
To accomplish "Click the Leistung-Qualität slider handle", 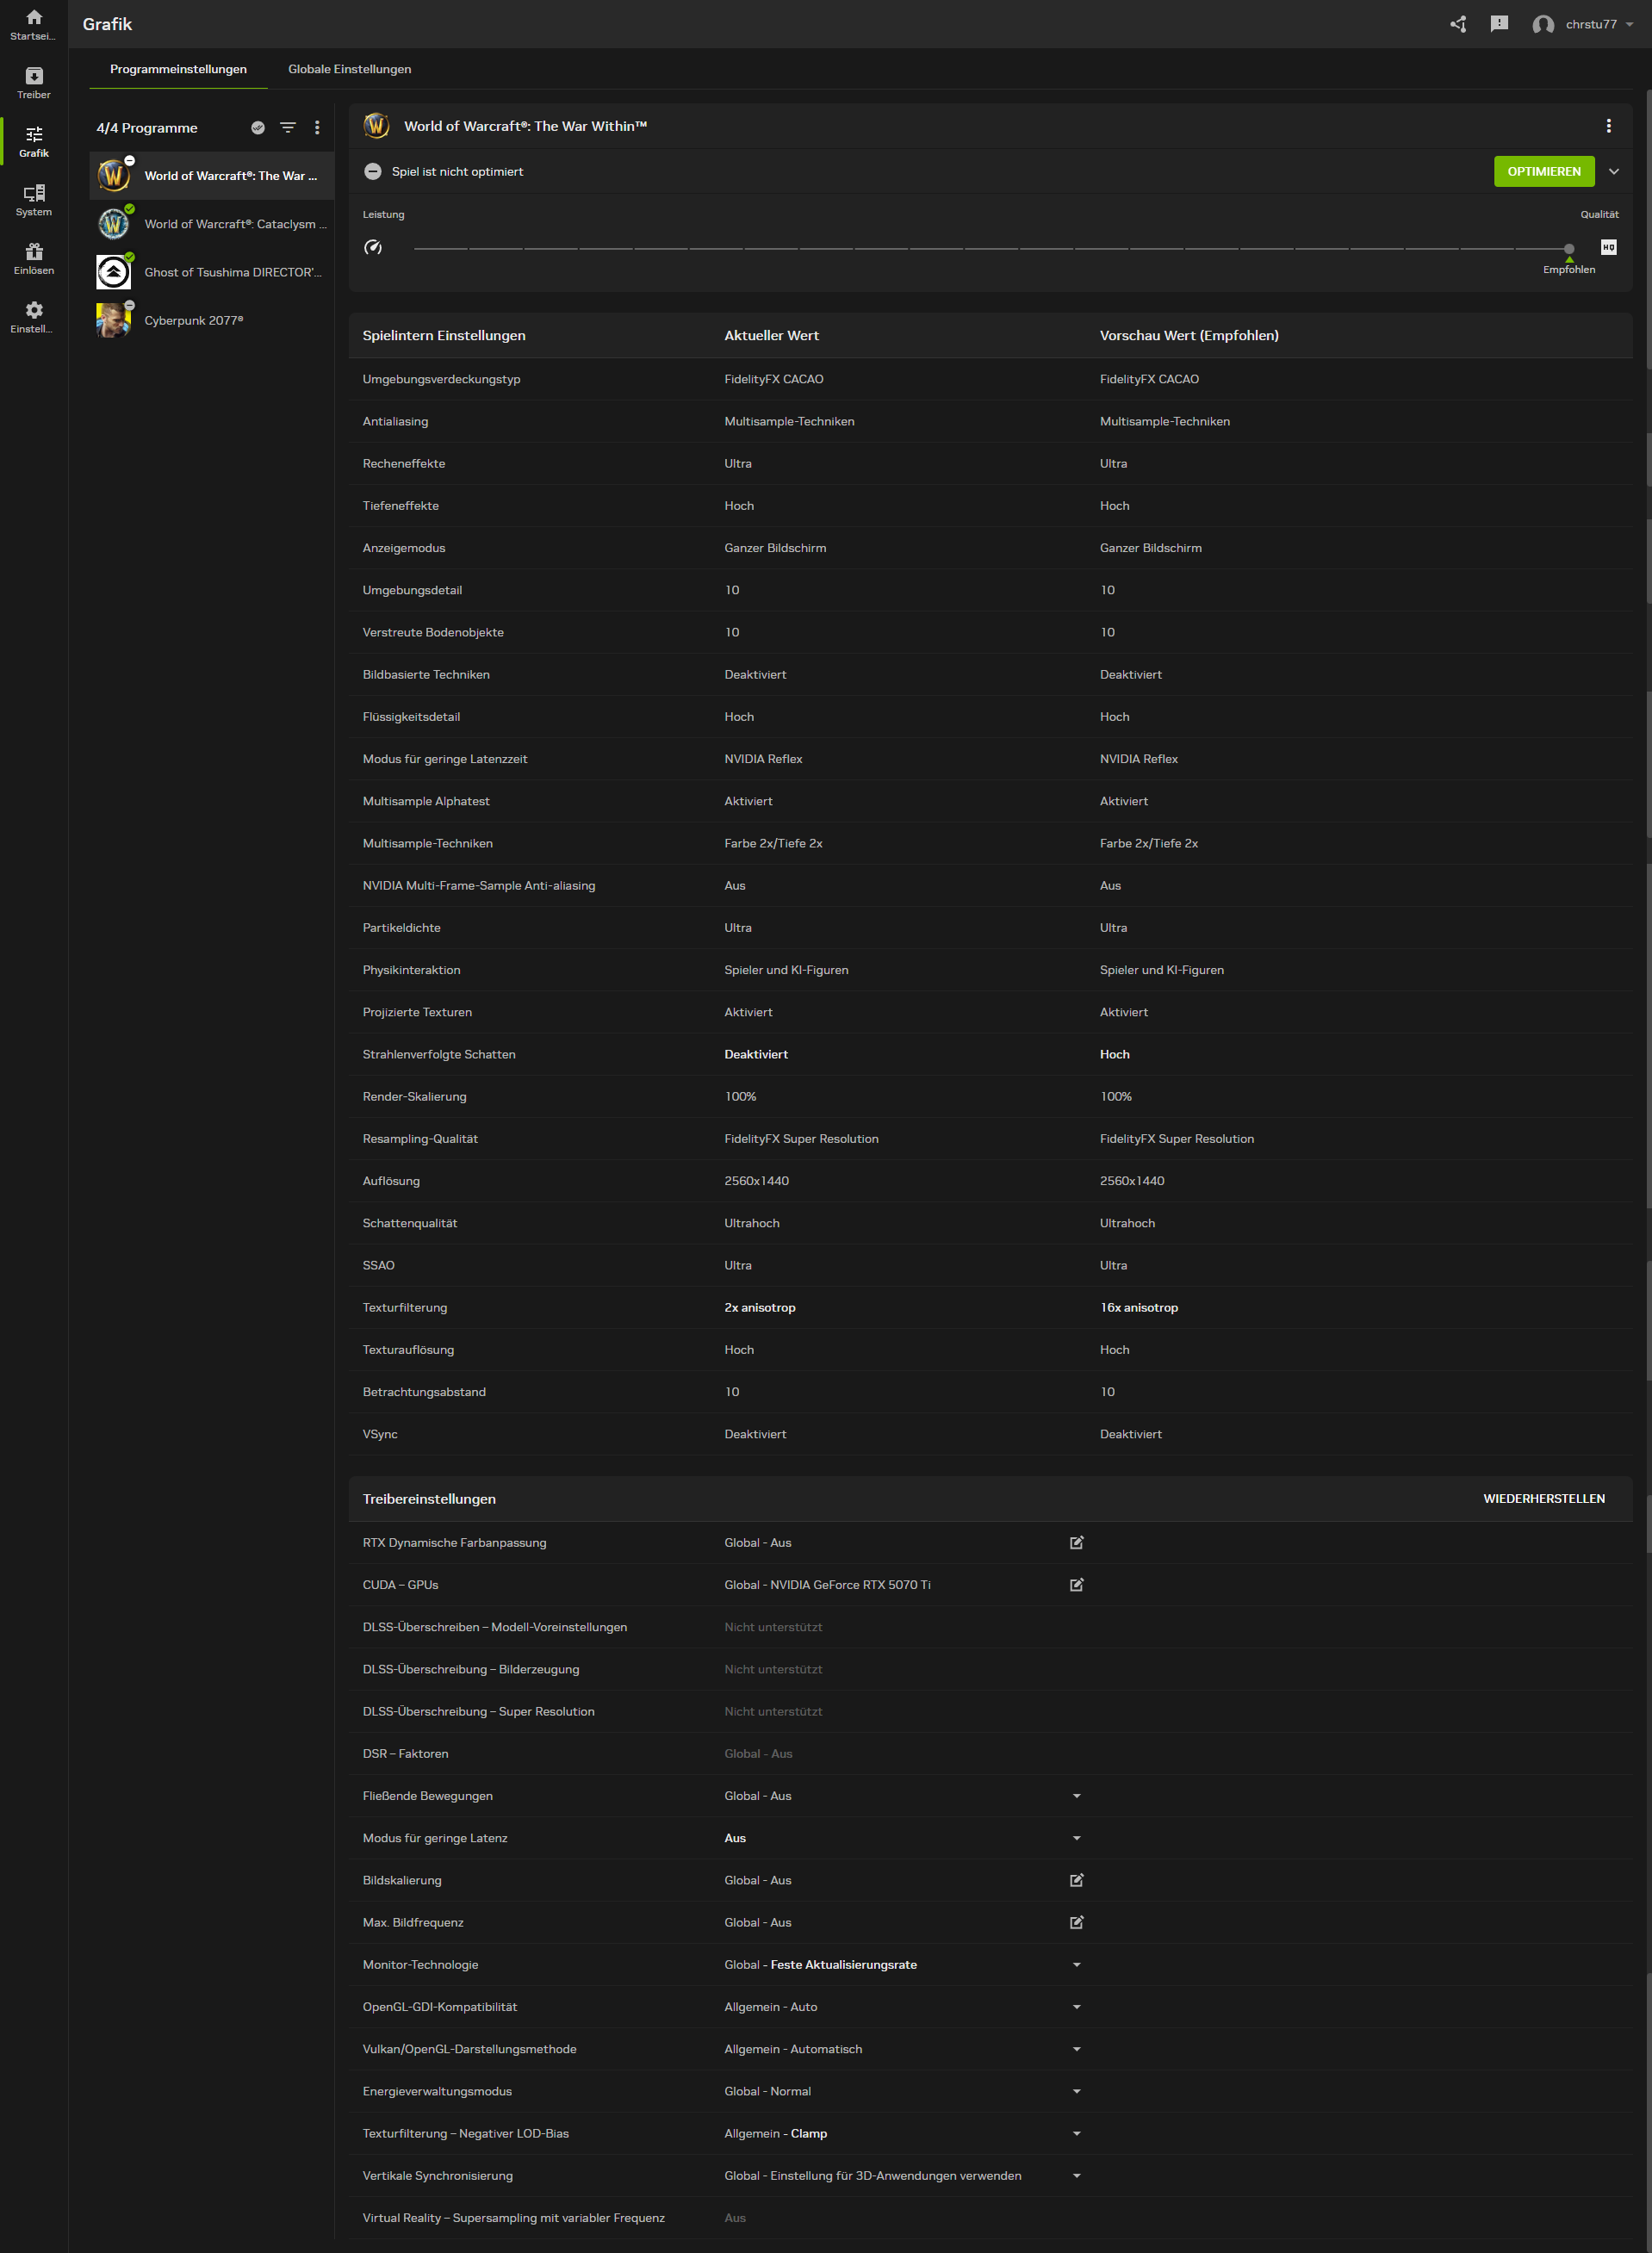I will (1568, 248).
